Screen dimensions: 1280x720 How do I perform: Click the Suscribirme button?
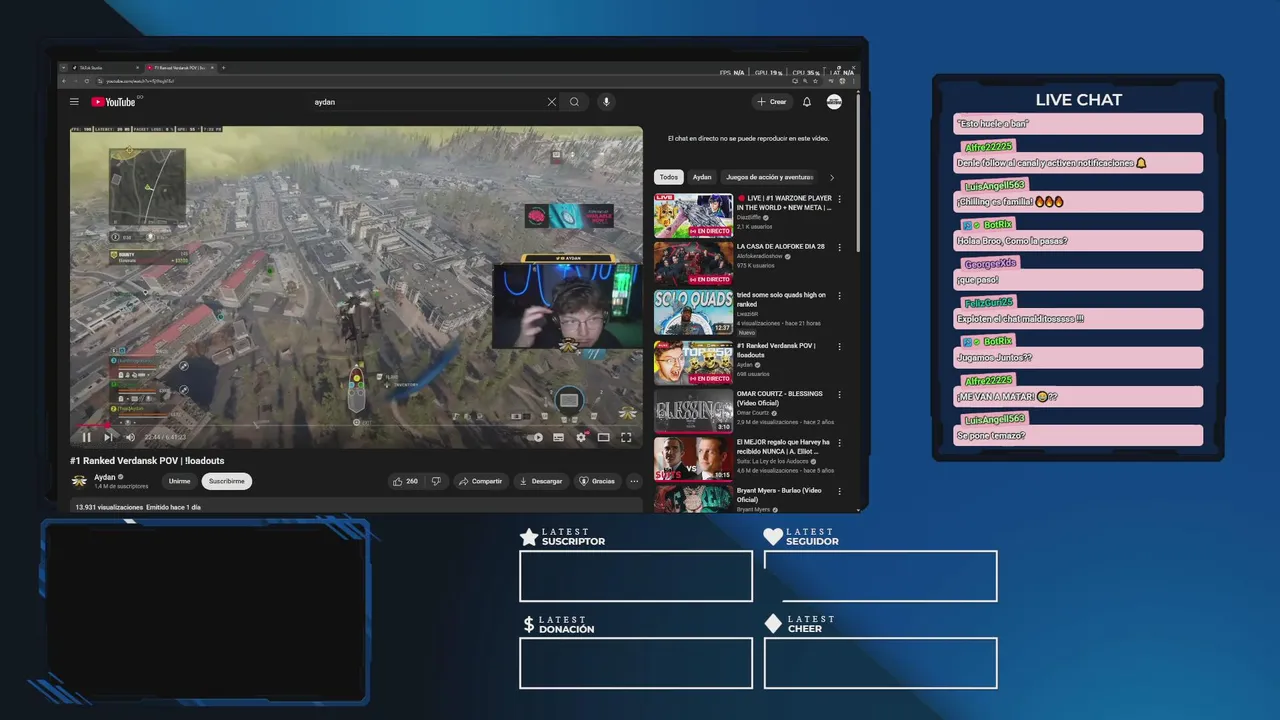(x=227, y=481)
